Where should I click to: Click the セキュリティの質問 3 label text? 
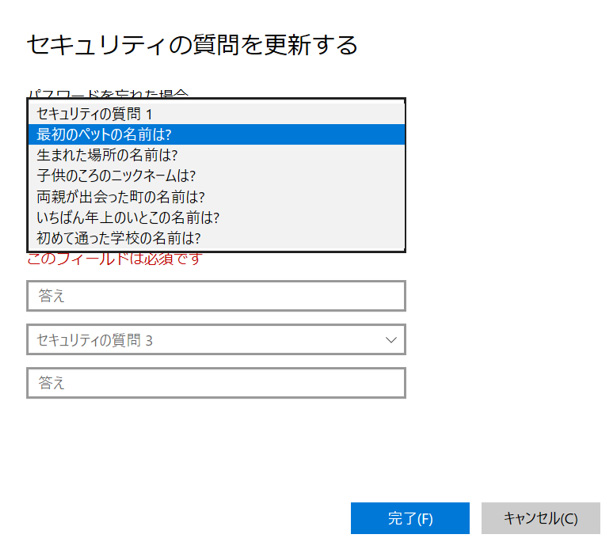95,340
